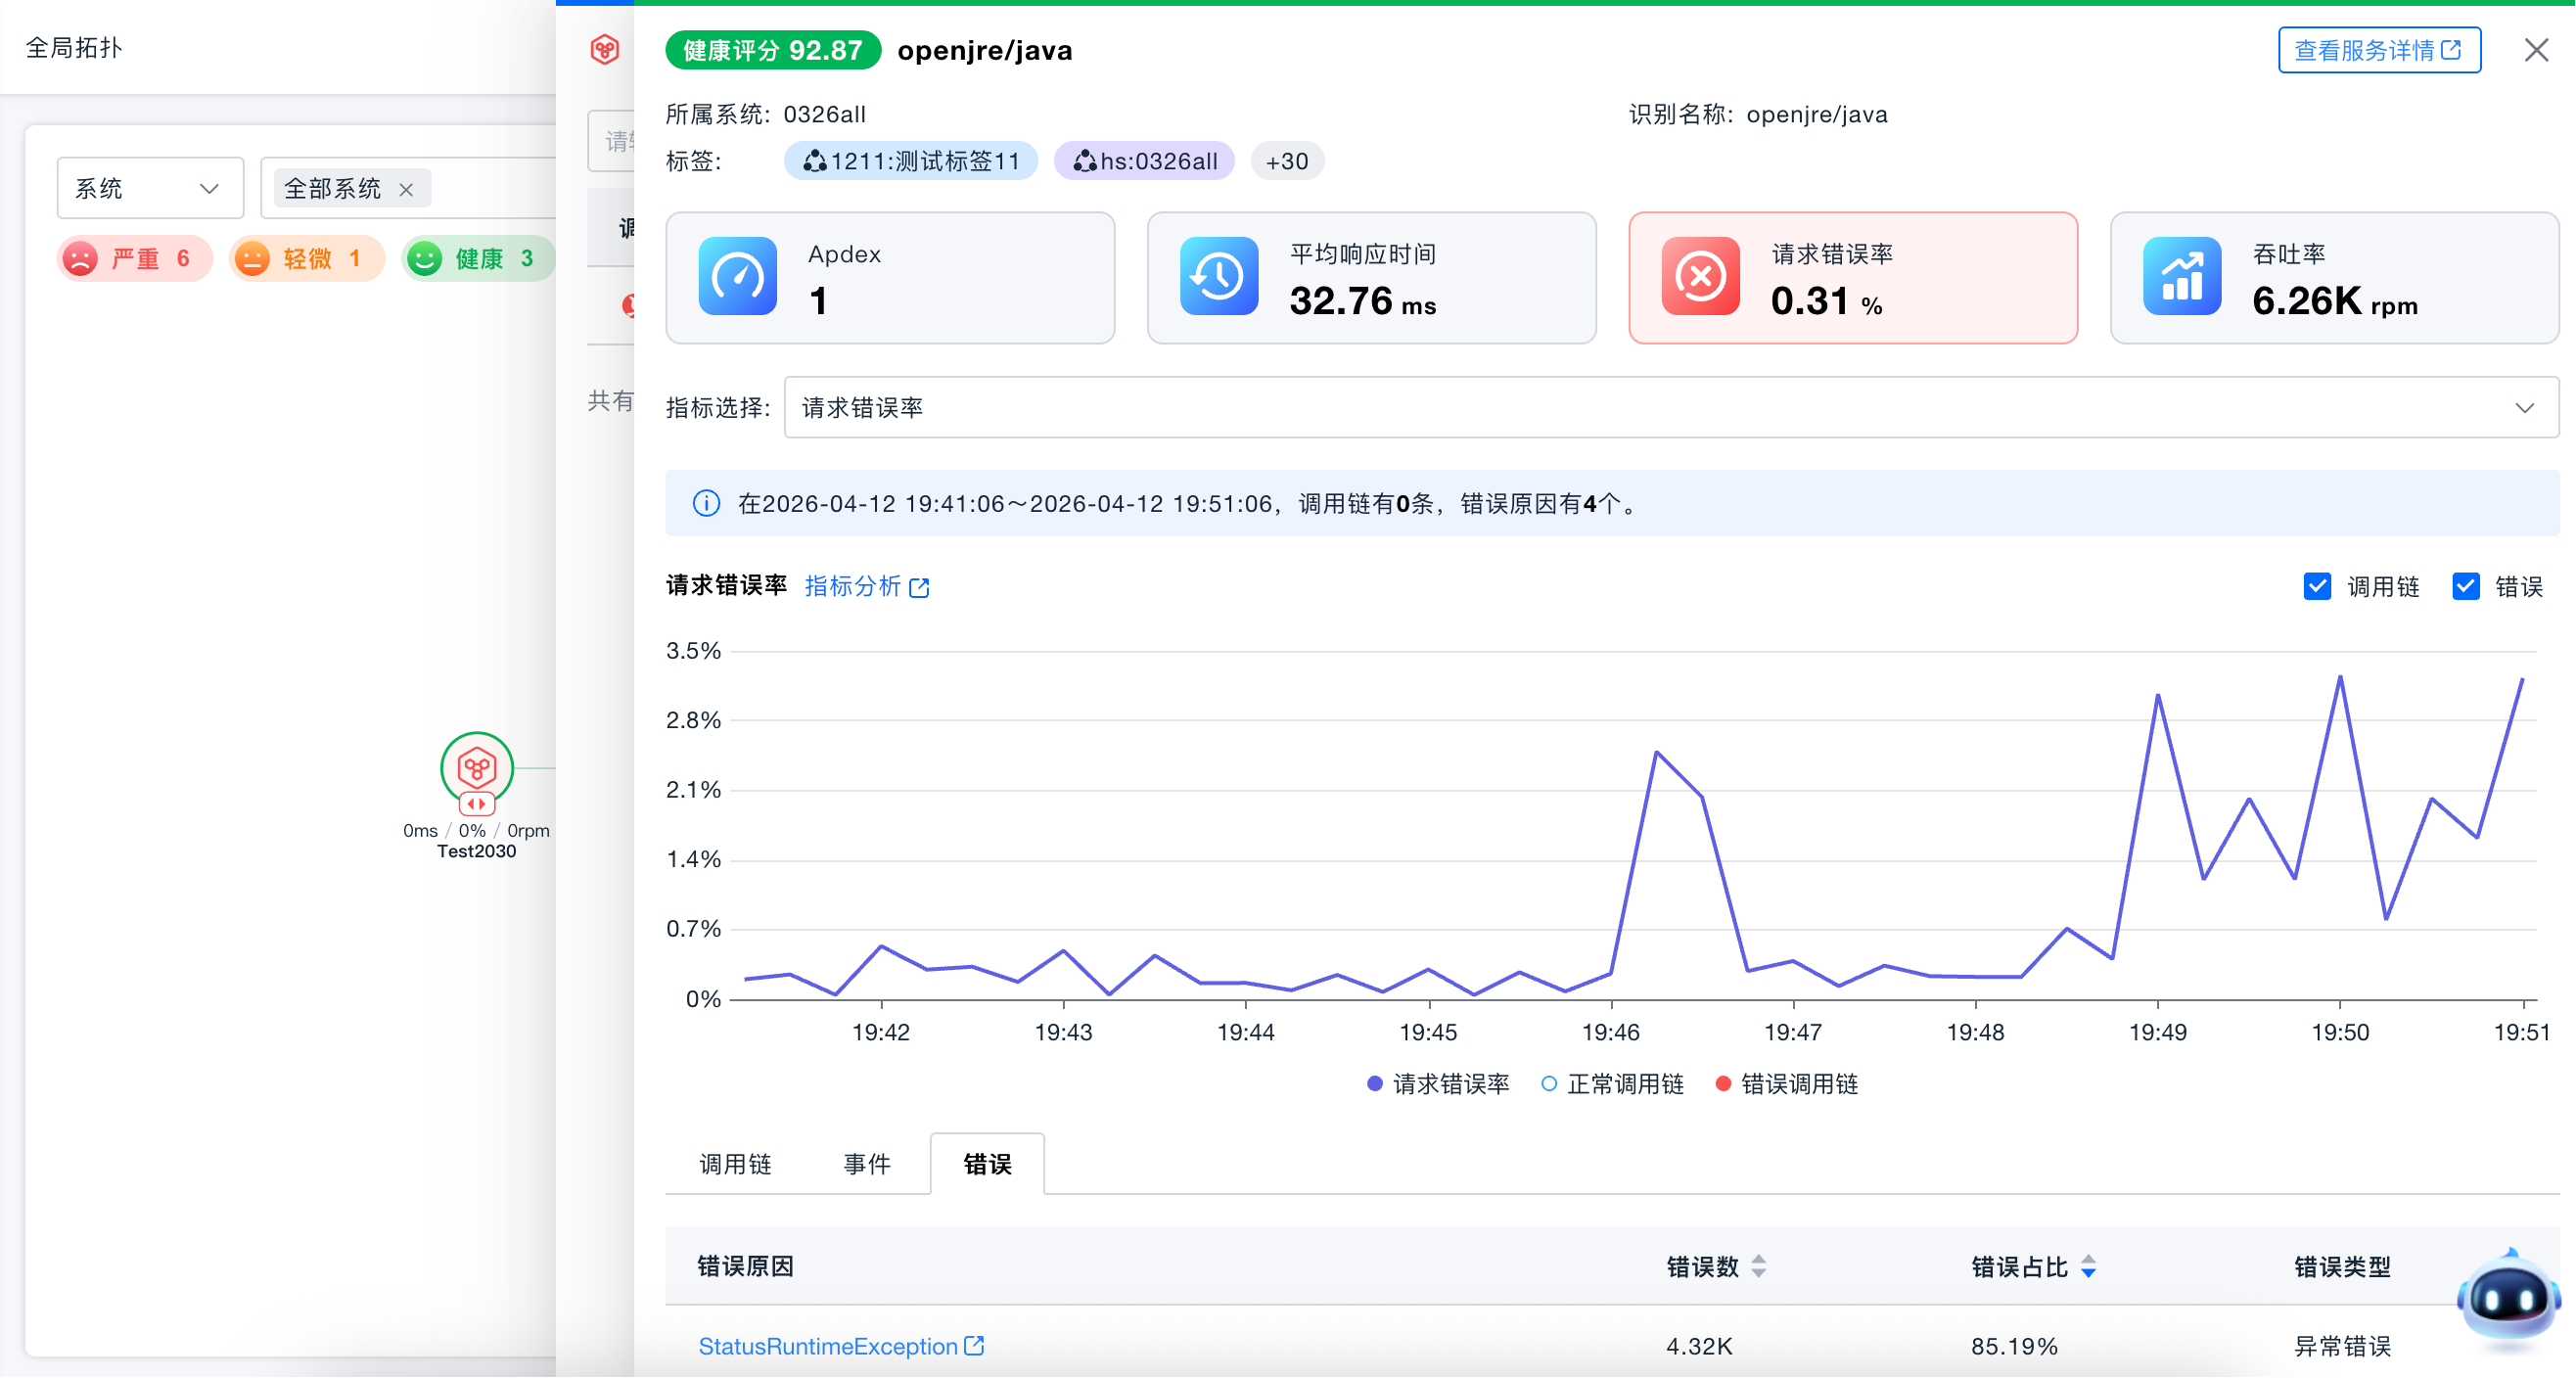Viewport: 2576px width, 1378px height.
Task: Click the 85.19% error ratio cell
Action: [x=2014, y=1346]
